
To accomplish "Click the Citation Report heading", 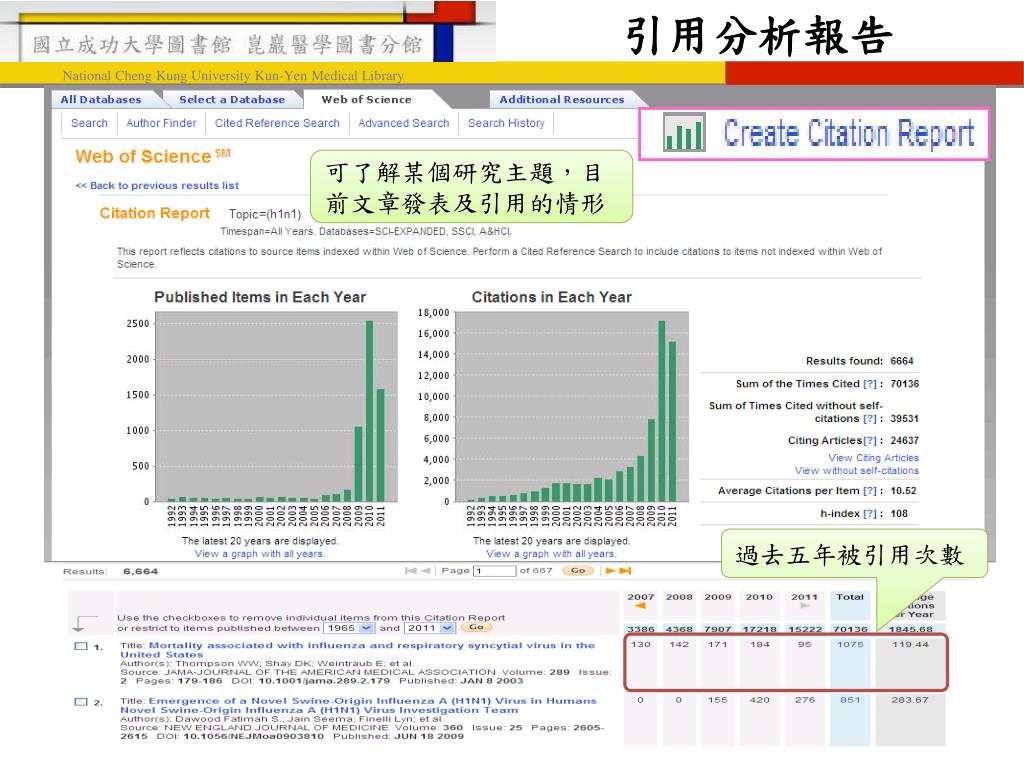I will [155, 214].
